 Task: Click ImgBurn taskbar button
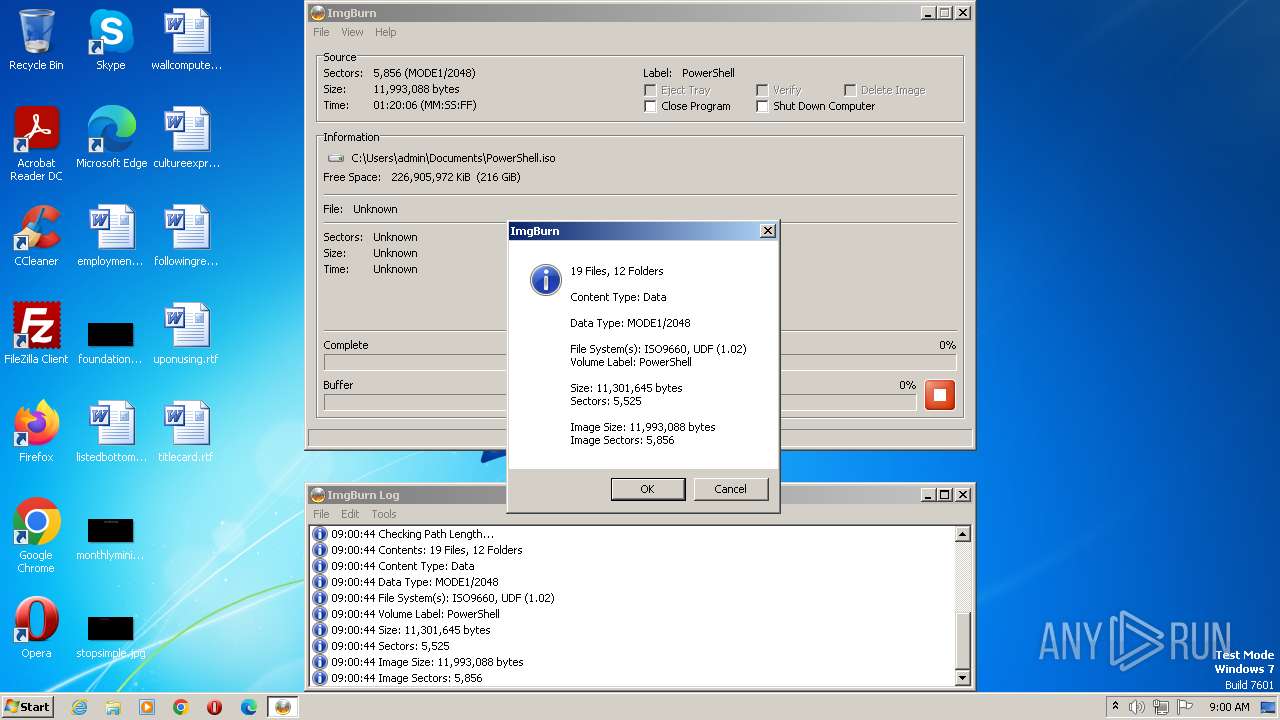pos(283,707)
